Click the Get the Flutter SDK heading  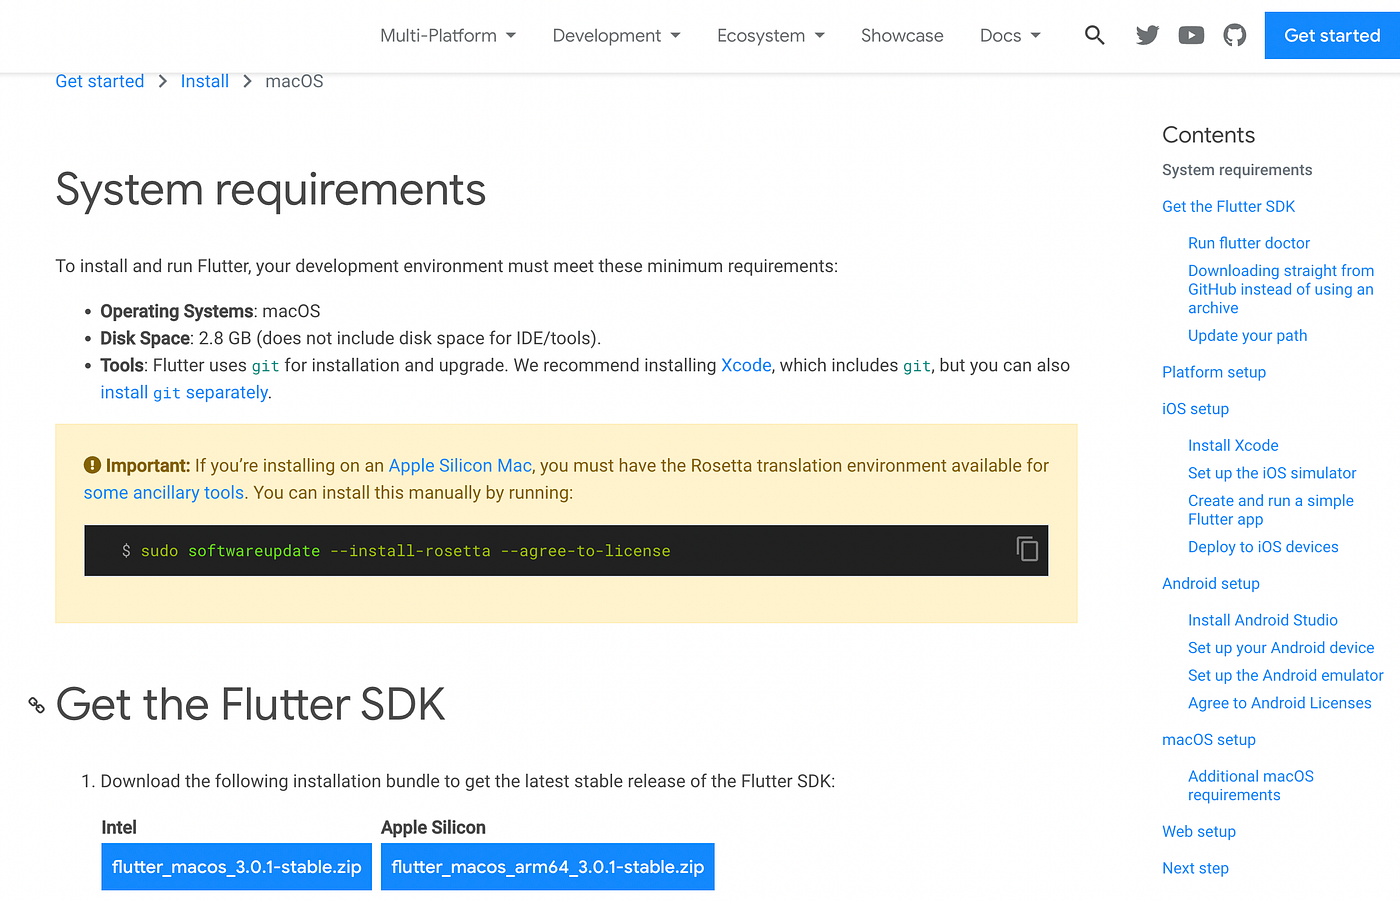250,704
